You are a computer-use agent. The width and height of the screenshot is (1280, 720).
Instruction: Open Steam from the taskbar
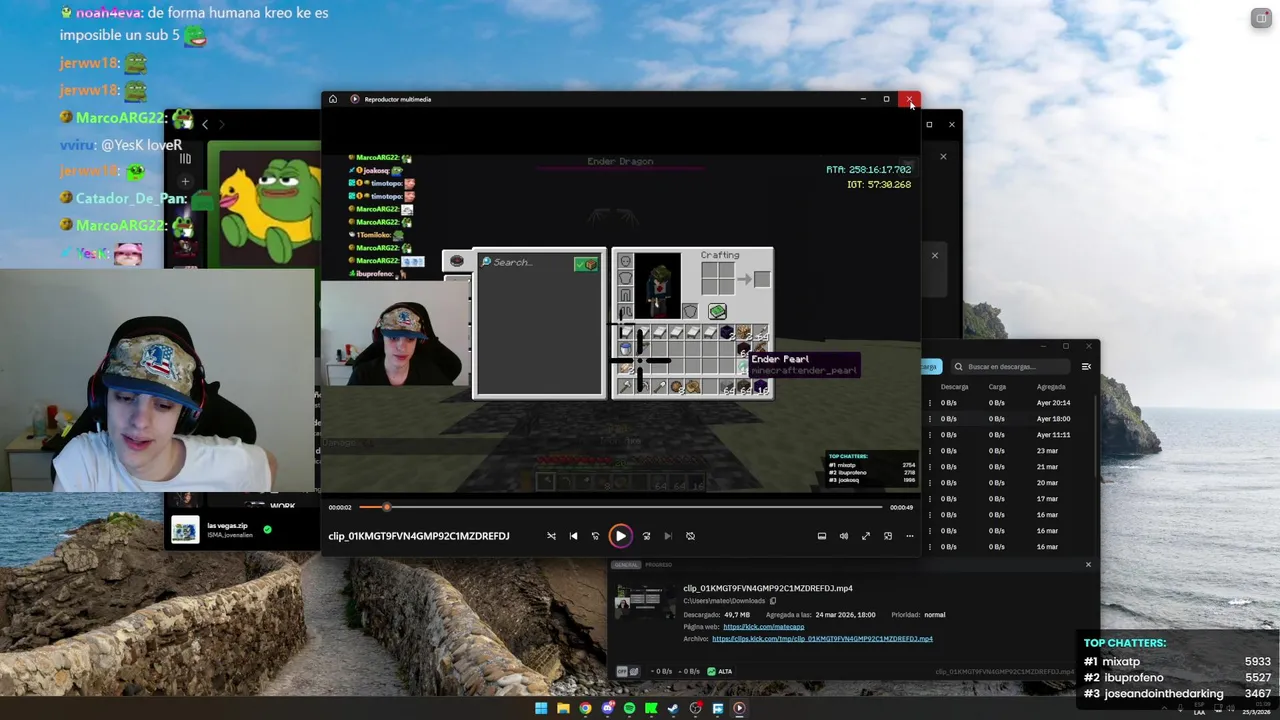click(x=673, y=708)
